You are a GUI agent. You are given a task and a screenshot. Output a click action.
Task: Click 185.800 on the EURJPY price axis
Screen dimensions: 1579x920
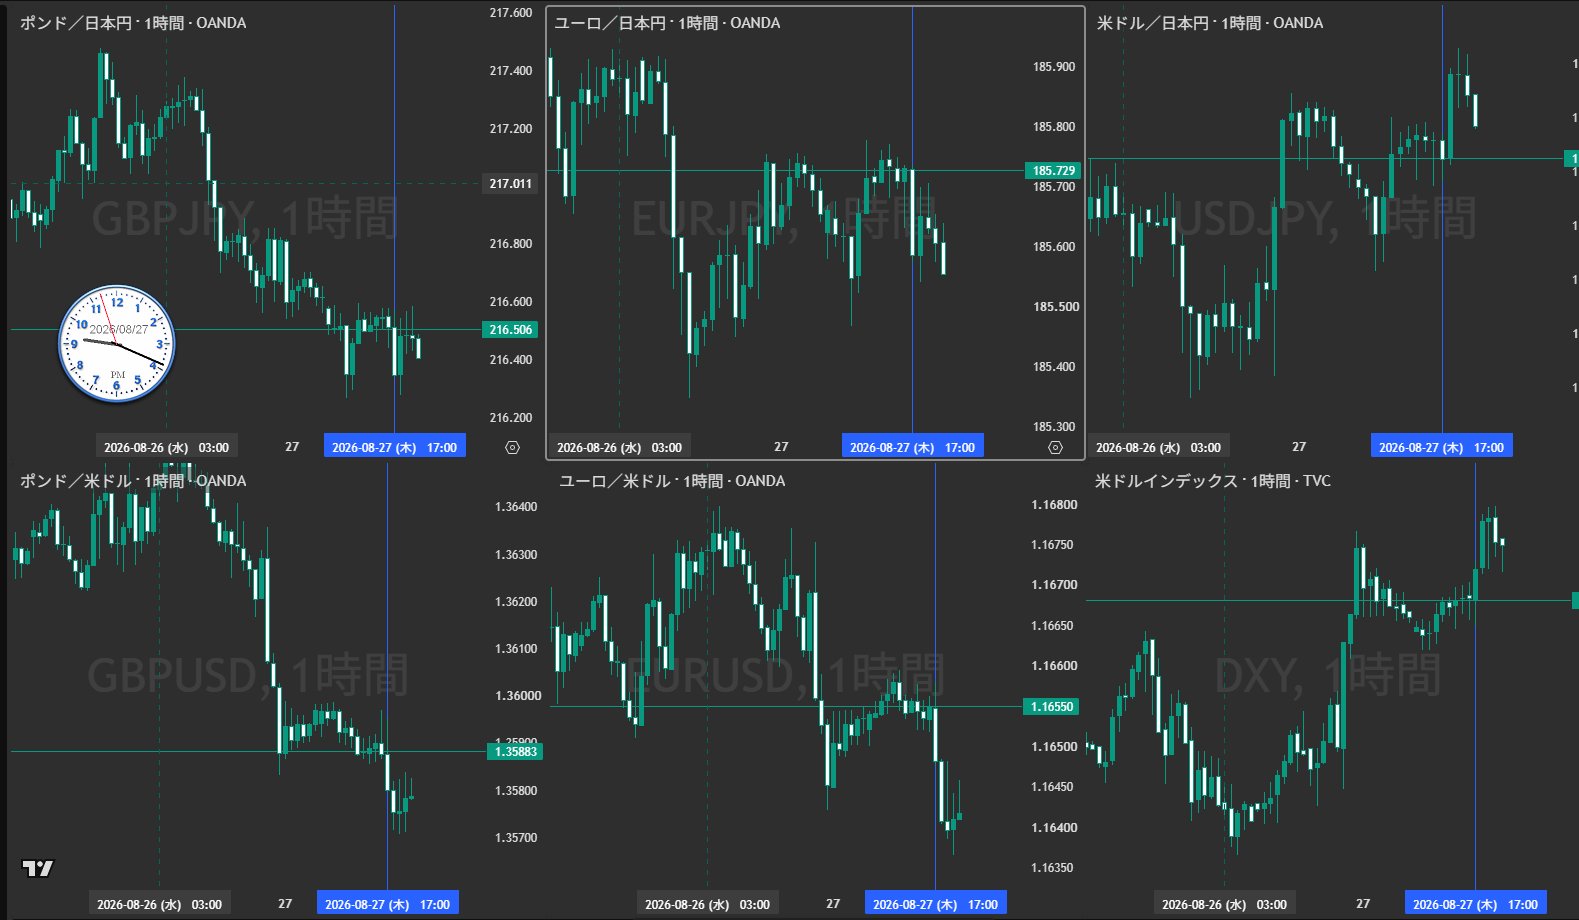pyautogui.click(x=1054, y=127)
